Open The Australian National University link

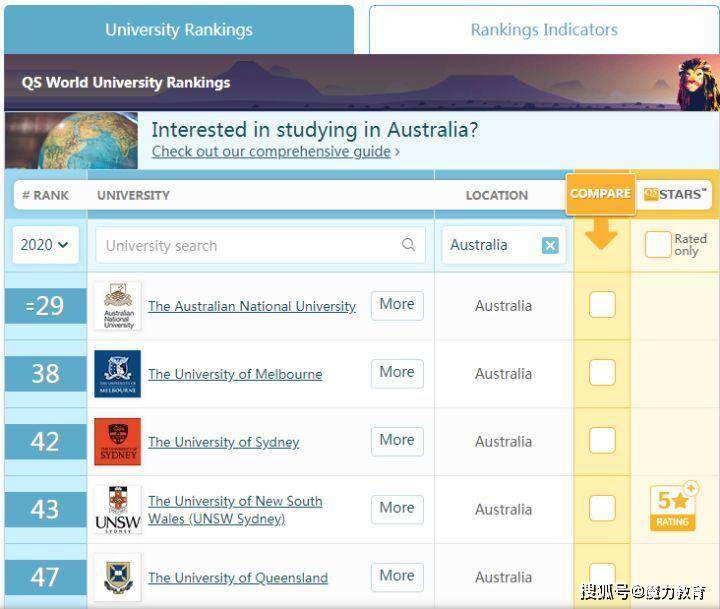pos(252,306)
